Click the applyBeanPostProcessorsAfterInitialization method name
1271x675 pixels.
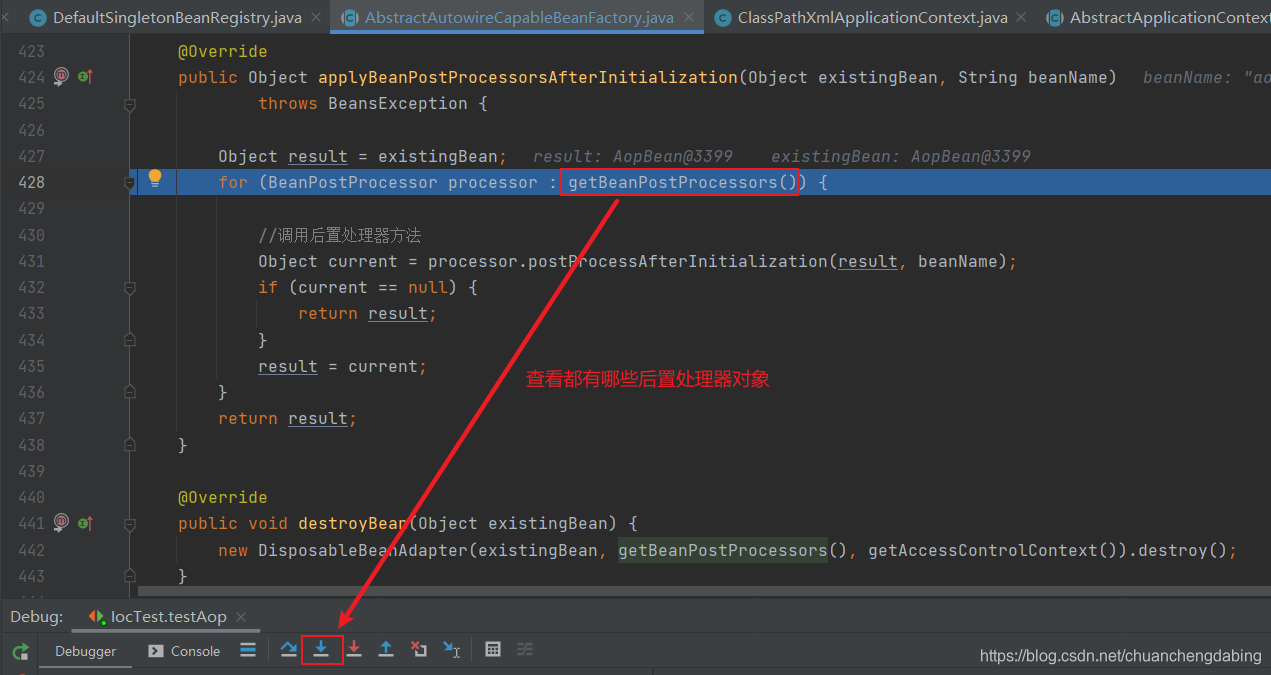point(528,77)
